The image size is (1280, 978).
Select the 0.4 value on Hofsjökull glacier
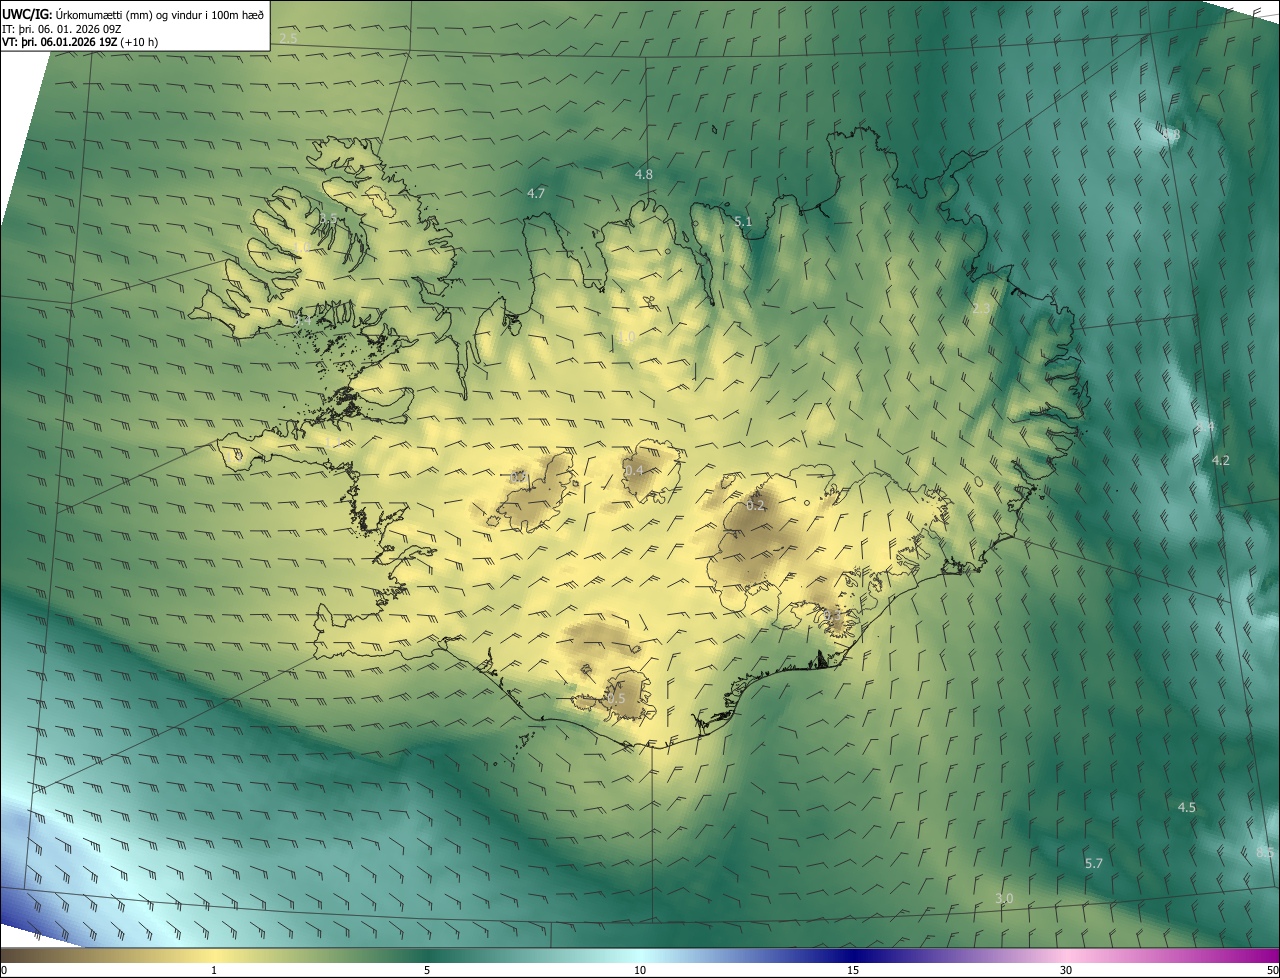click(634, 471)
